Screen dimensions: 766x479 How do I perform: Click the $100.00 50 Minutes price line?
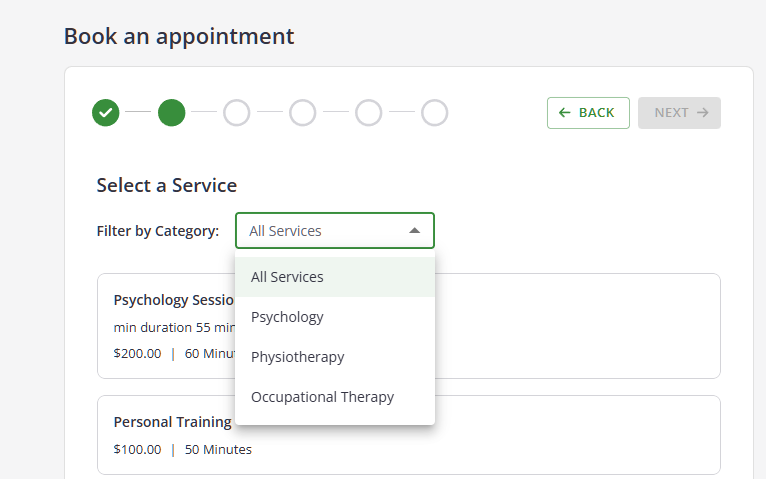click(183, 450)
